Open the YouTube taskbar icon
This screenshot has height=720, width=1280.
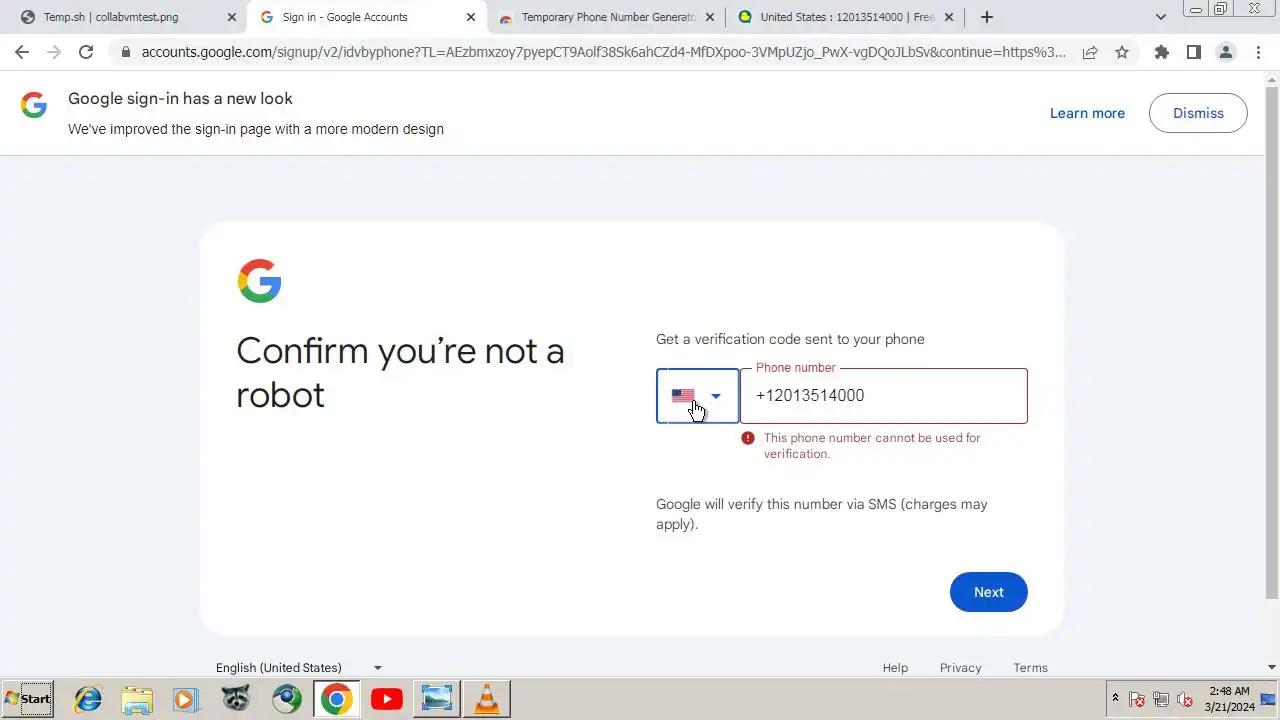point(386,699)
